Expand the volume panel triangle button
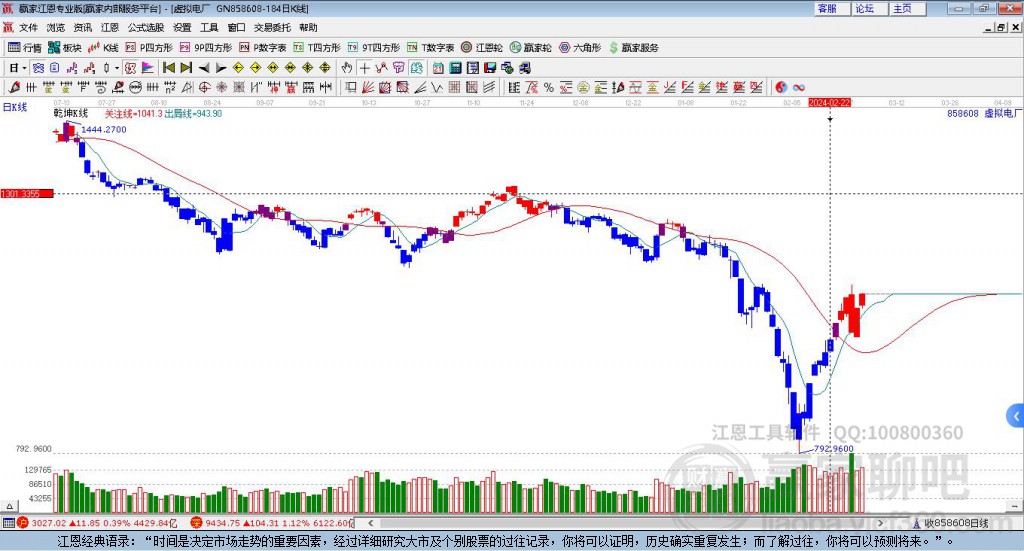 [9, 506]
